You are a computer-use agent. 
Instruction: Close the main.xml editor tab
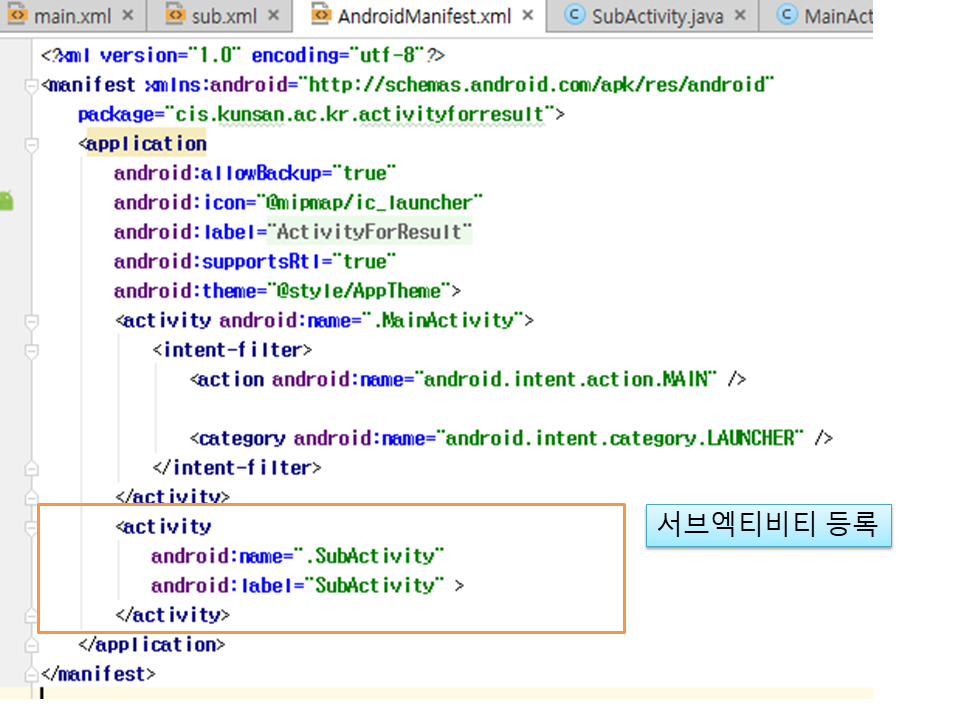pos(127,16)
